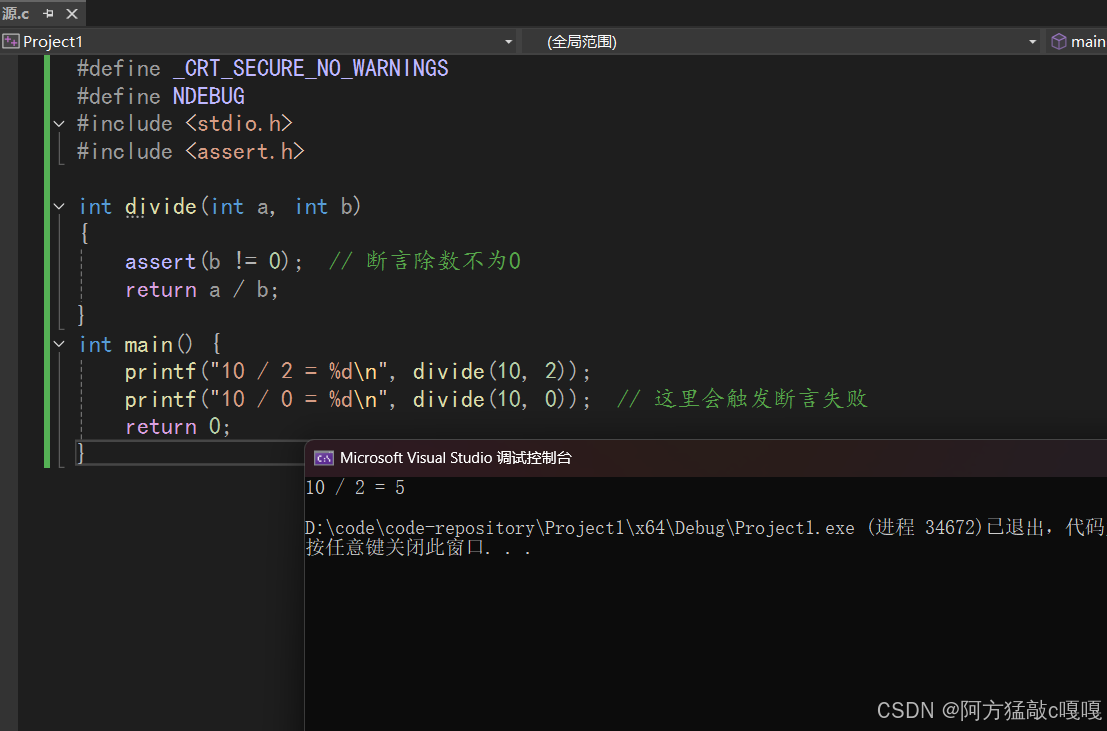Click the <assert.h> include

pyautogui.click(x=245, y=151)
